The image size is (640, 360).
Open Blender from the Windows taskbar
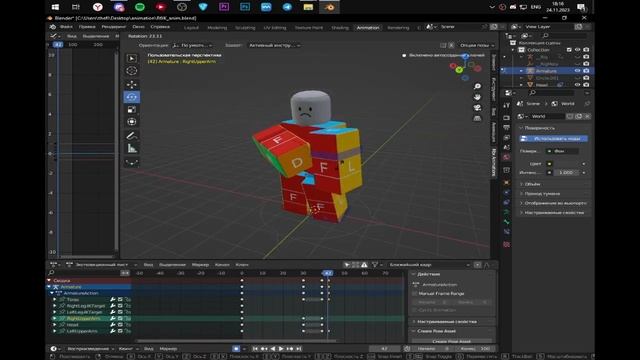pyautogui.click(x=329, y=7)
